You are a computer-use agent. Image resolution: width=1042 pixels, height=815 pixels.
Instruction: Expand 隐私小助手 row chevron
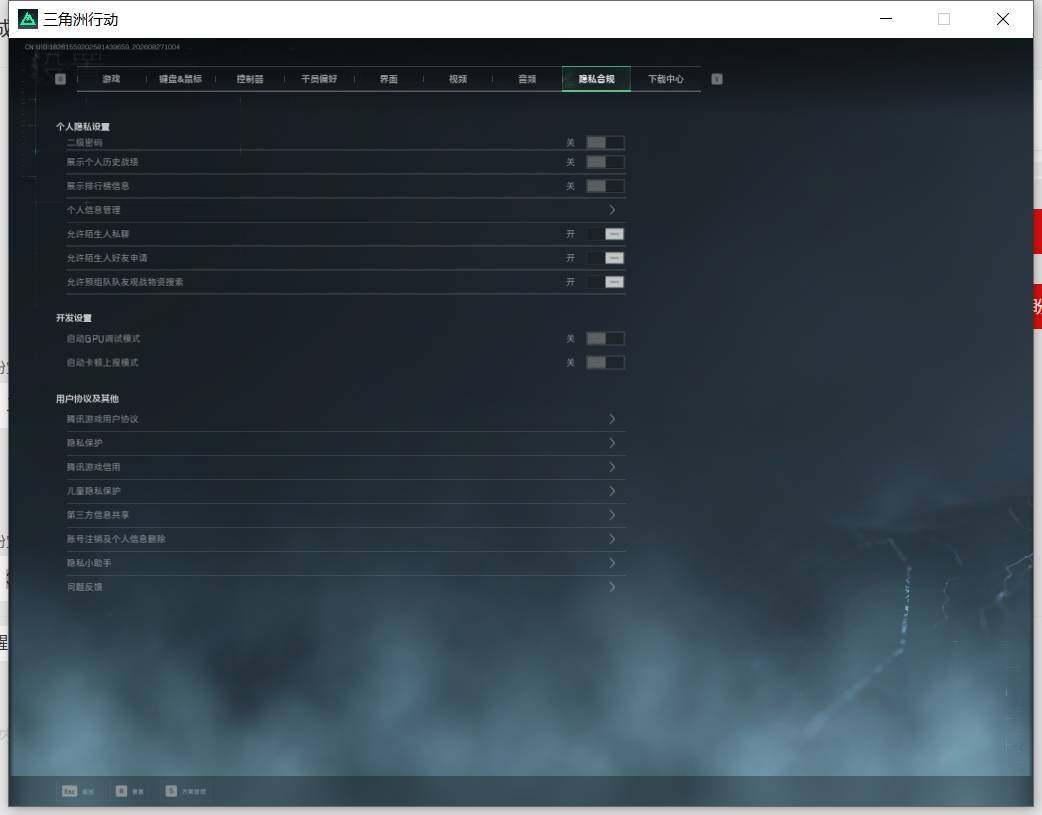point(612,562)
